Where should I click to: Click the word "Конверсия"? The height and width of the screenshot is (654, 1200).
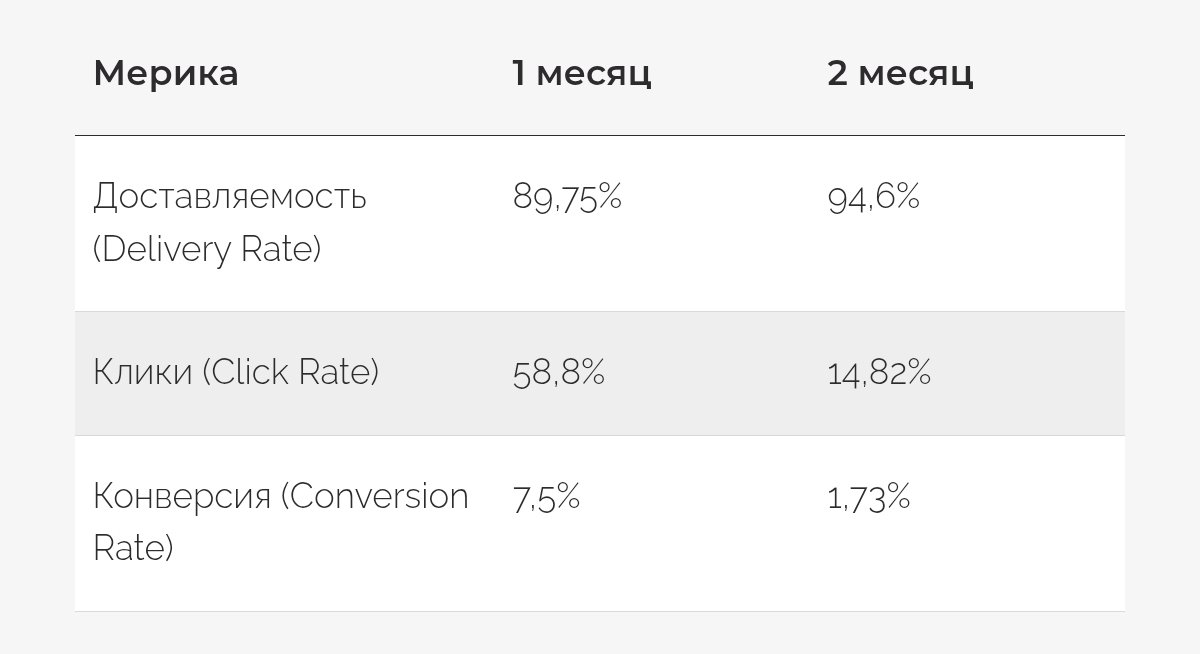(x=182, y=497)
